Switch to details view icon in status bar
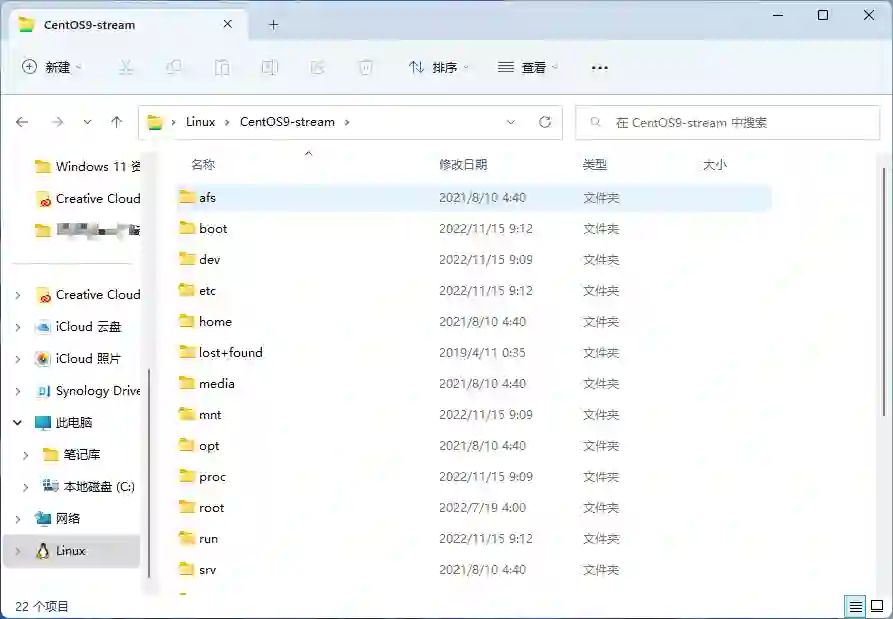893x619 pixels. [x=855, y=607]
